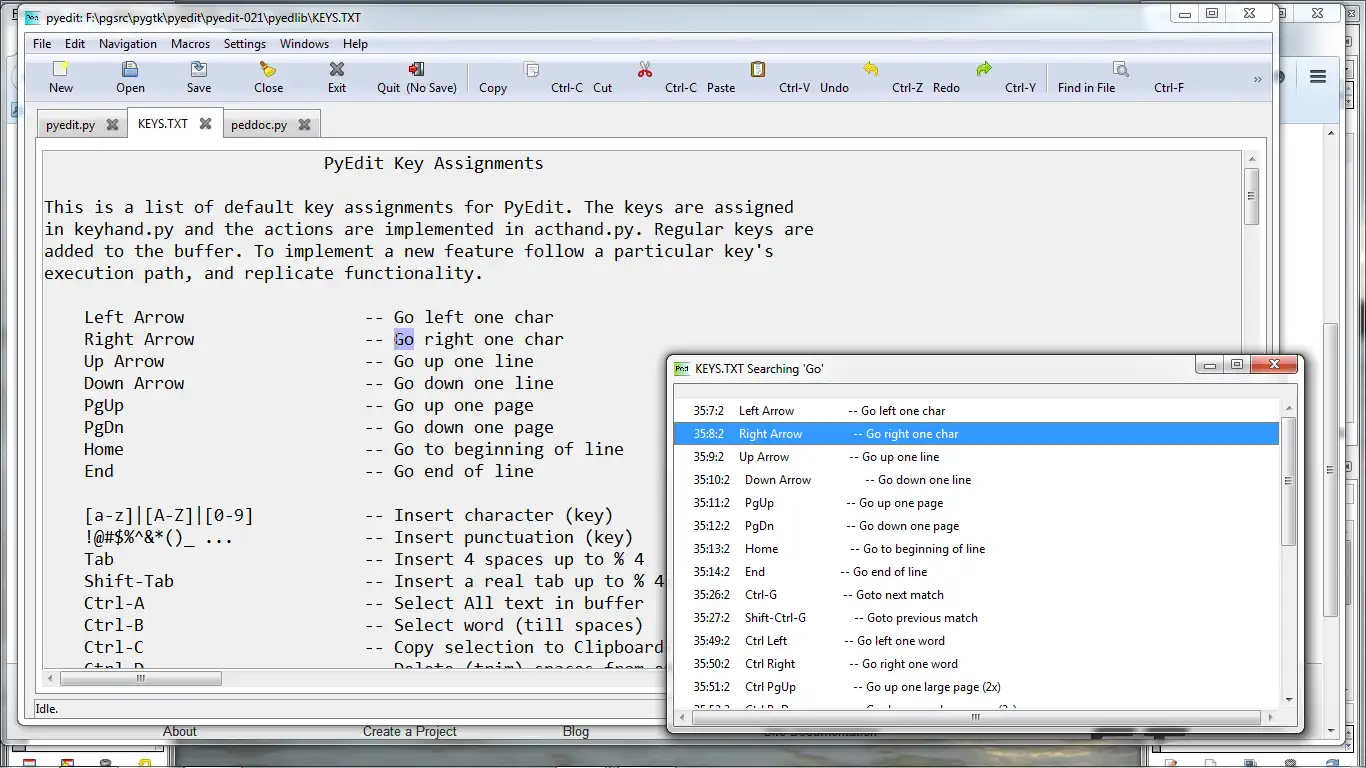
Task: Click search results horizontal scrollbar thumb
Action: pyautogui.click(x=975, y=717)
